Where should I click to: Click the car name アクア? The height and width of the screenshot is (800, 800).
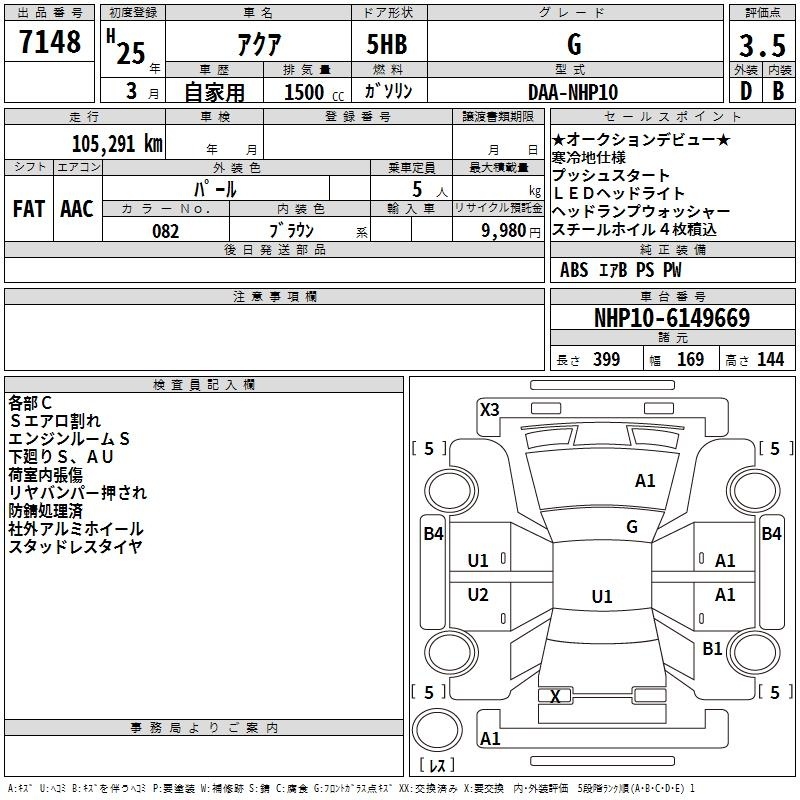tap(259, 44)
